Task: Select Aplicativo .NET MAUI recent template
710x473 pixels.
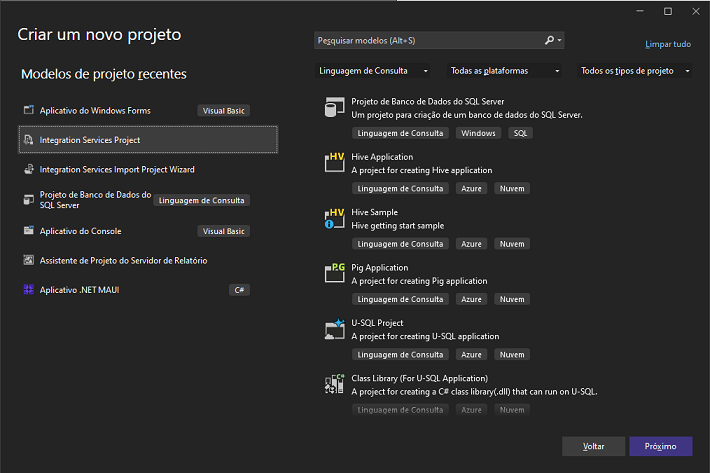Action: (x=148, y=290)
